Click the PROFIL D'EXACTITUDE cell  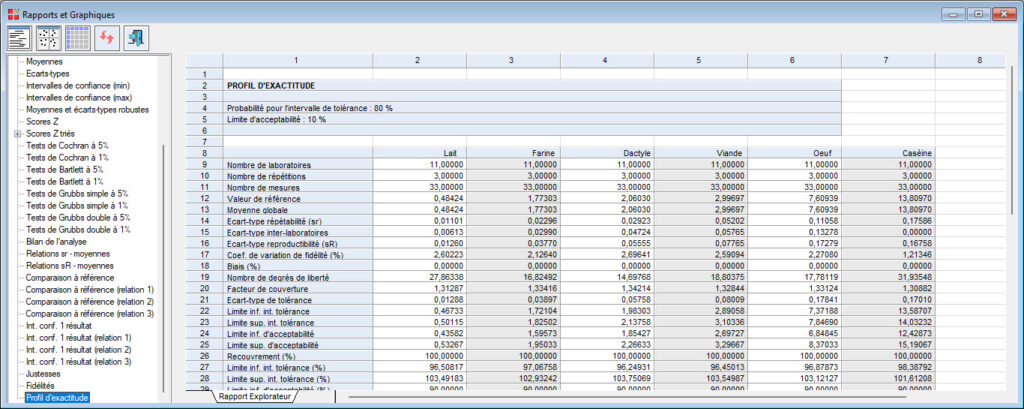[x=532, y=86]
